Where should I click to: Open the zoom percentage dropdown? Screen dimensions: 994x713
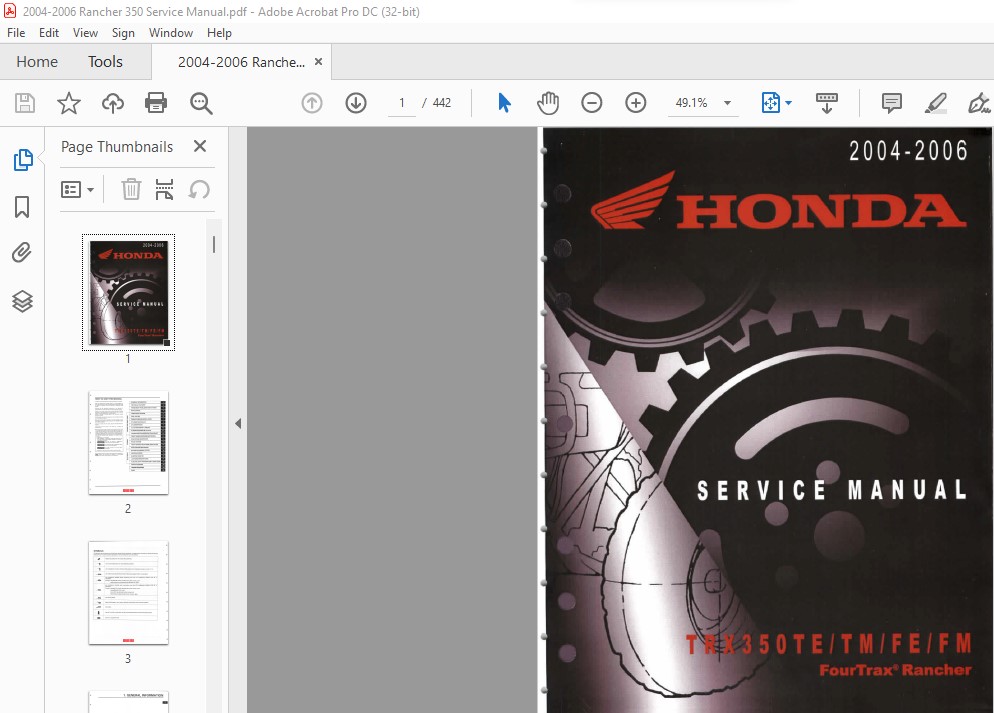tap(728, 103)
